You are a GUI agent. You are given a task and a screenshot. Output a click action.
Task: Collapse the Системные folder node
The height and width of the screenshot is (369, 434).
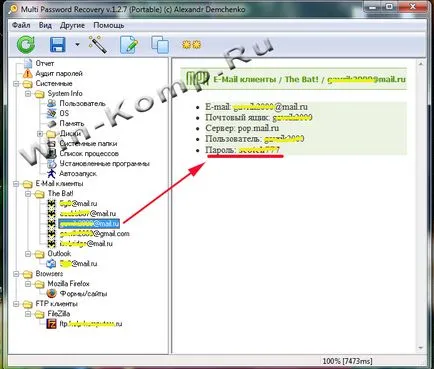[16, 83]
